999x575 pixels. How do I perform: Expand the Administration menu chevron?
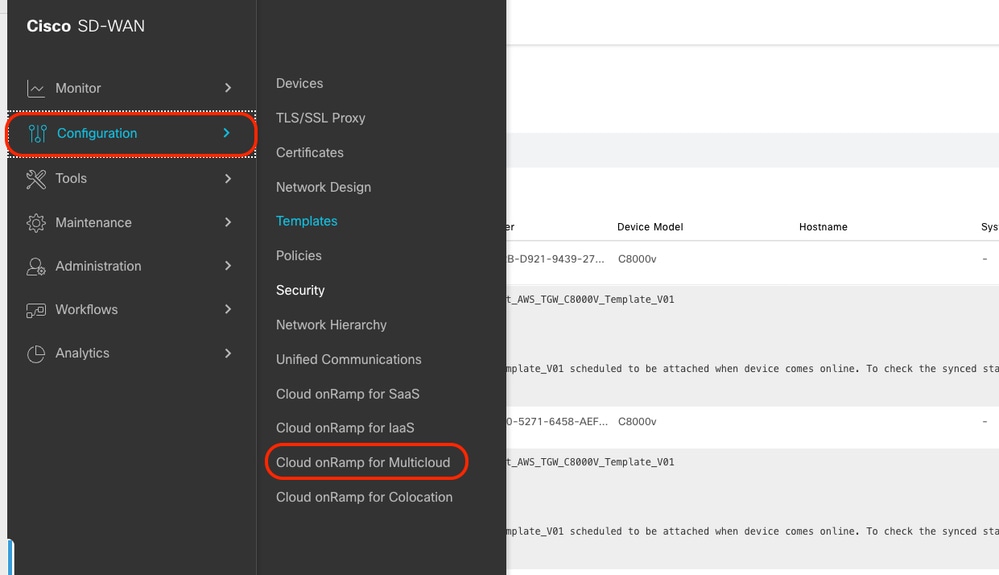click(x=227, y=266)
